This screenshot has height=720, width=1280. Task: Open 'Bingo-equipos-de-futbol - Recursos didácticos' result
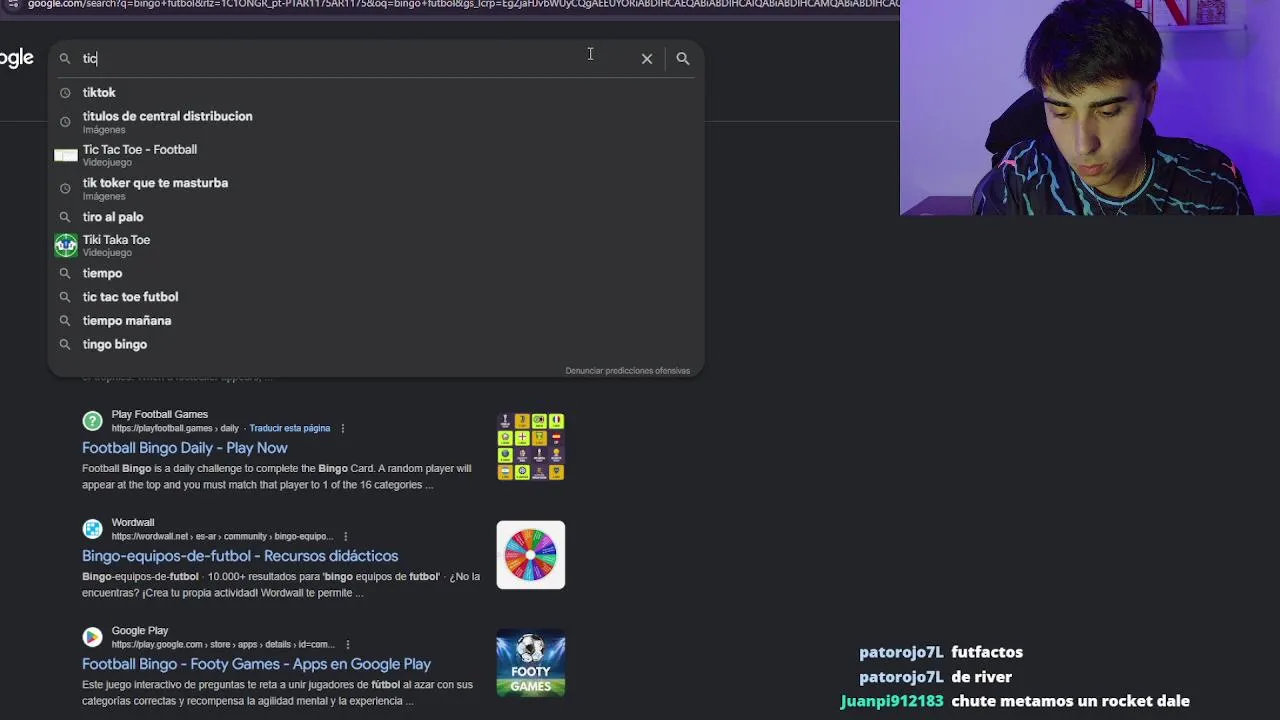tap(240, 556)
